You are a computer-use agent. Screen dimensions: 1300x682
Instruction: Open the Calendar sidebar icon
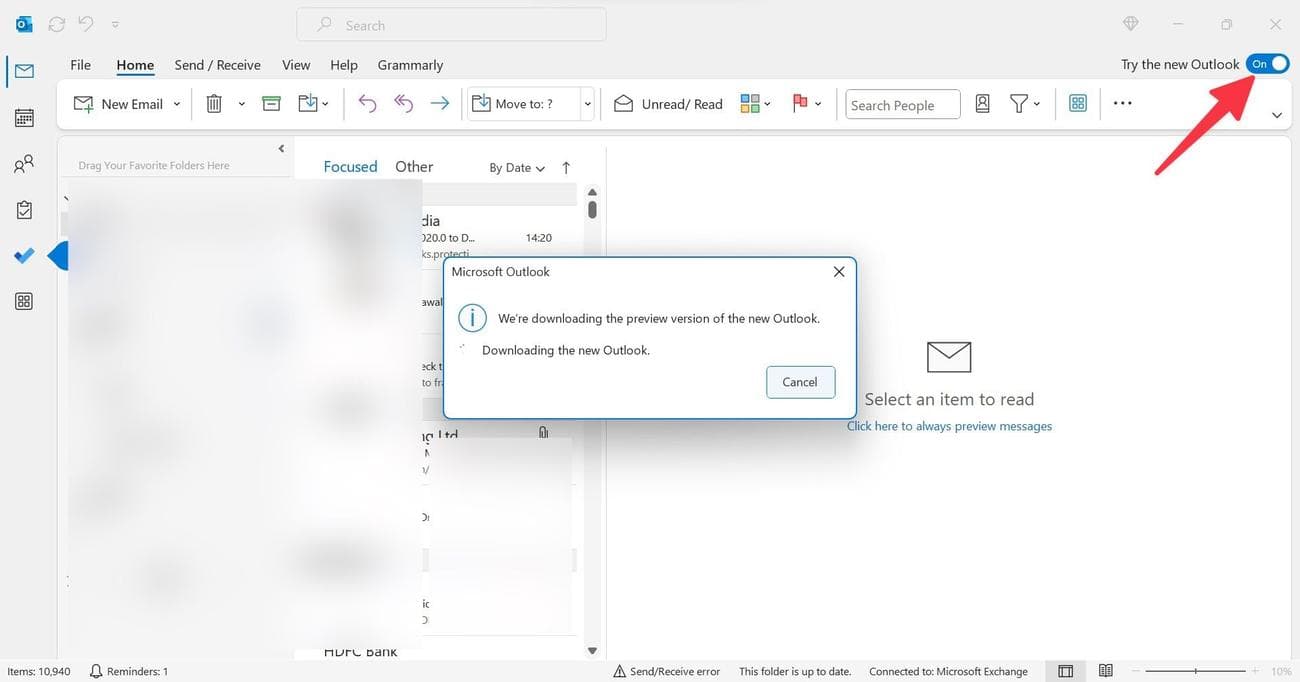(23, 117)
